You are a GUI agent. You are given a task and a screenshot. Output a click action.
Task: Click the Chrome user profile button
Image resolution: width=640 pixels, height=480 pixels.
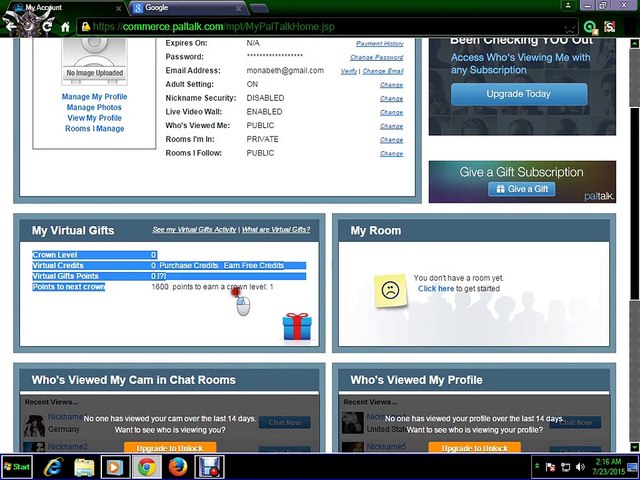coord(568,5)
